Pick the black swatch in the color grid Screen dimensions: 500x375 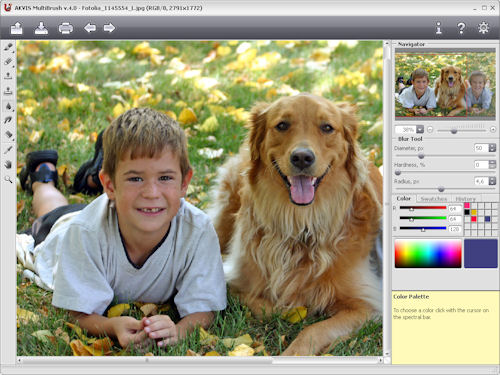click(x=467, y=212)
